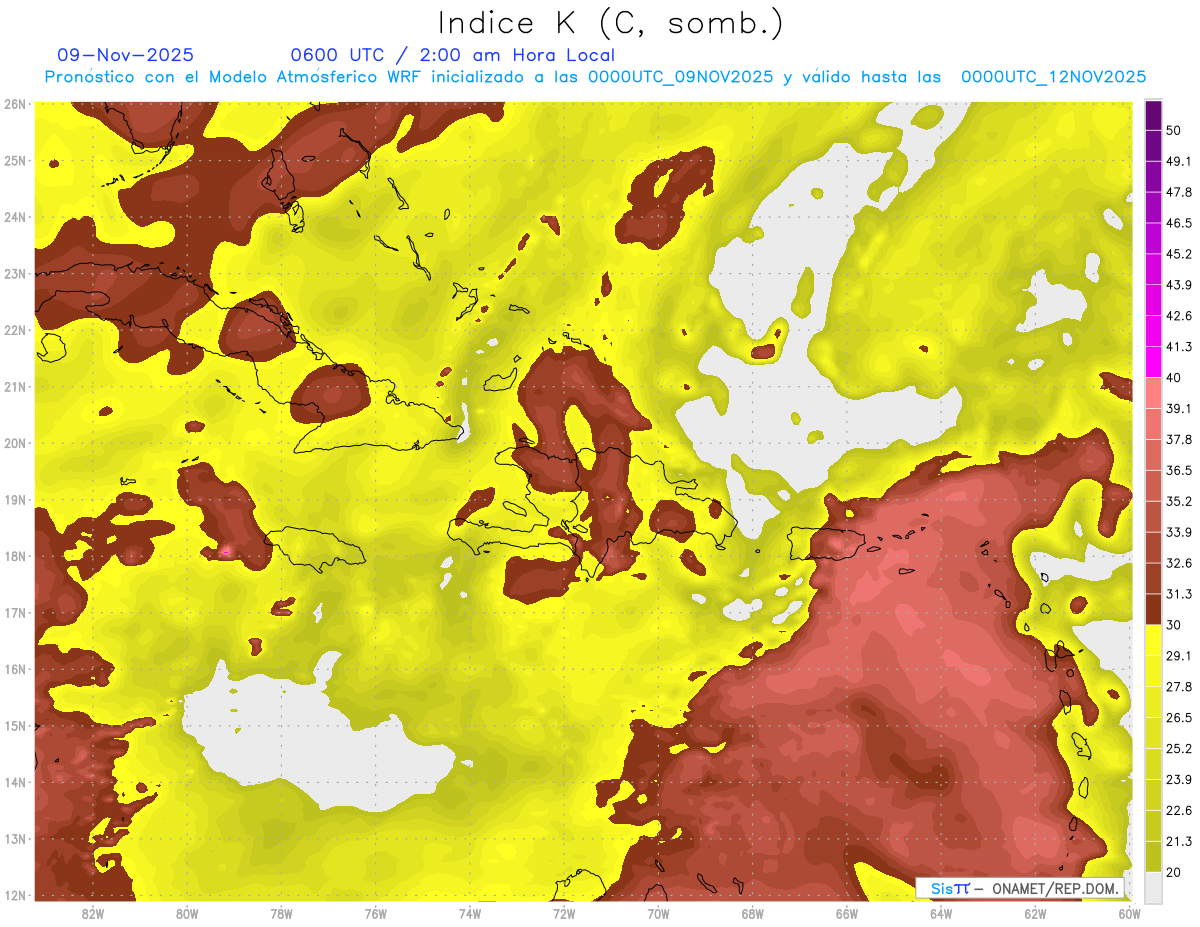
Task: Click the salmon swatch between 39.1 and 40
Action: [1153, 392]
